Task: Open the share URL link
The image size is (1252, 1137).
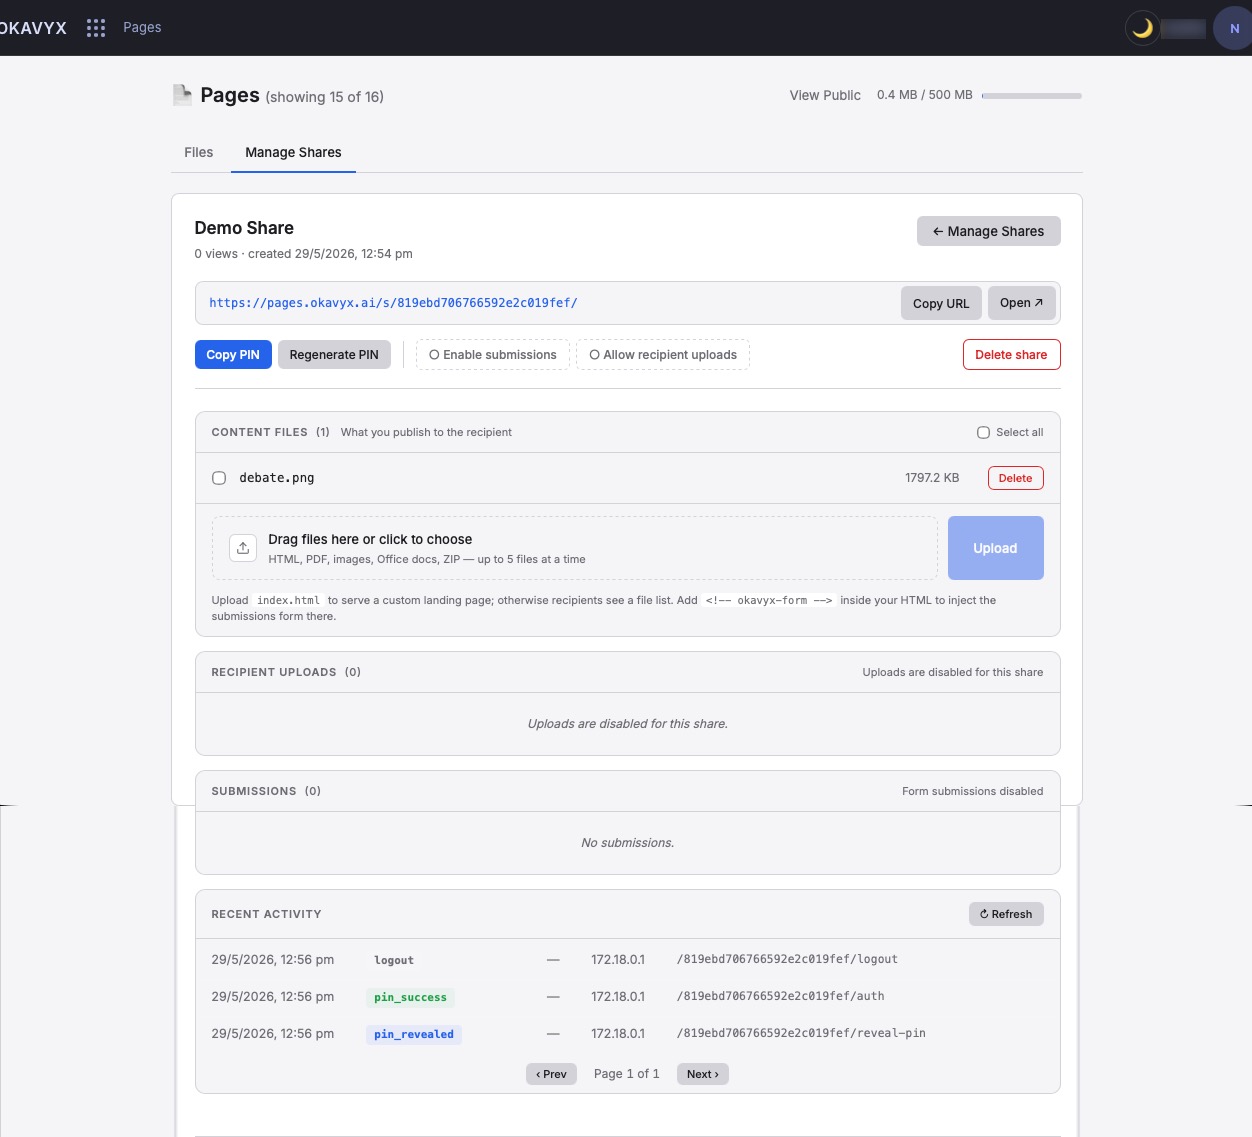Action: tap(393, 303)
